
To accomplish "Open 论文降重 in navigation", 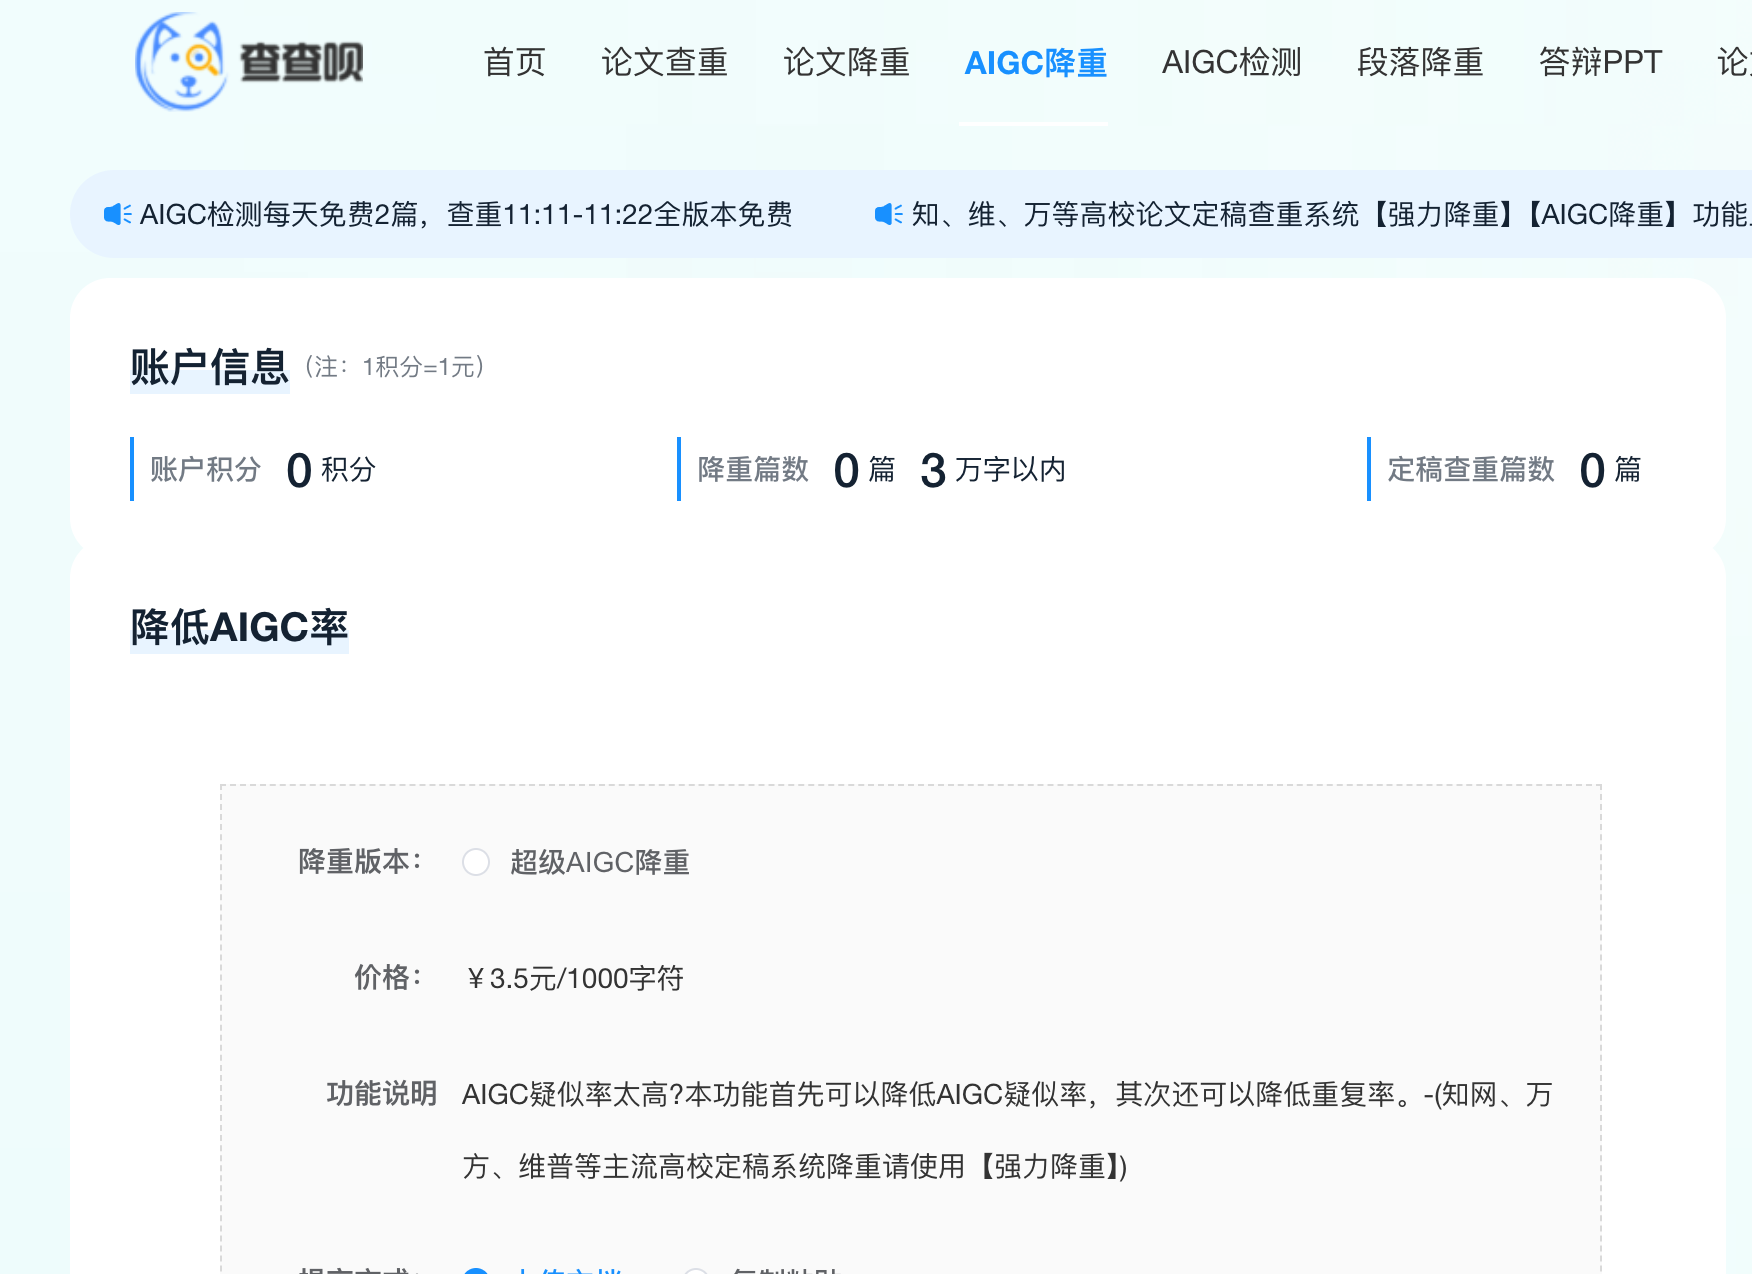I will (846, 62).
